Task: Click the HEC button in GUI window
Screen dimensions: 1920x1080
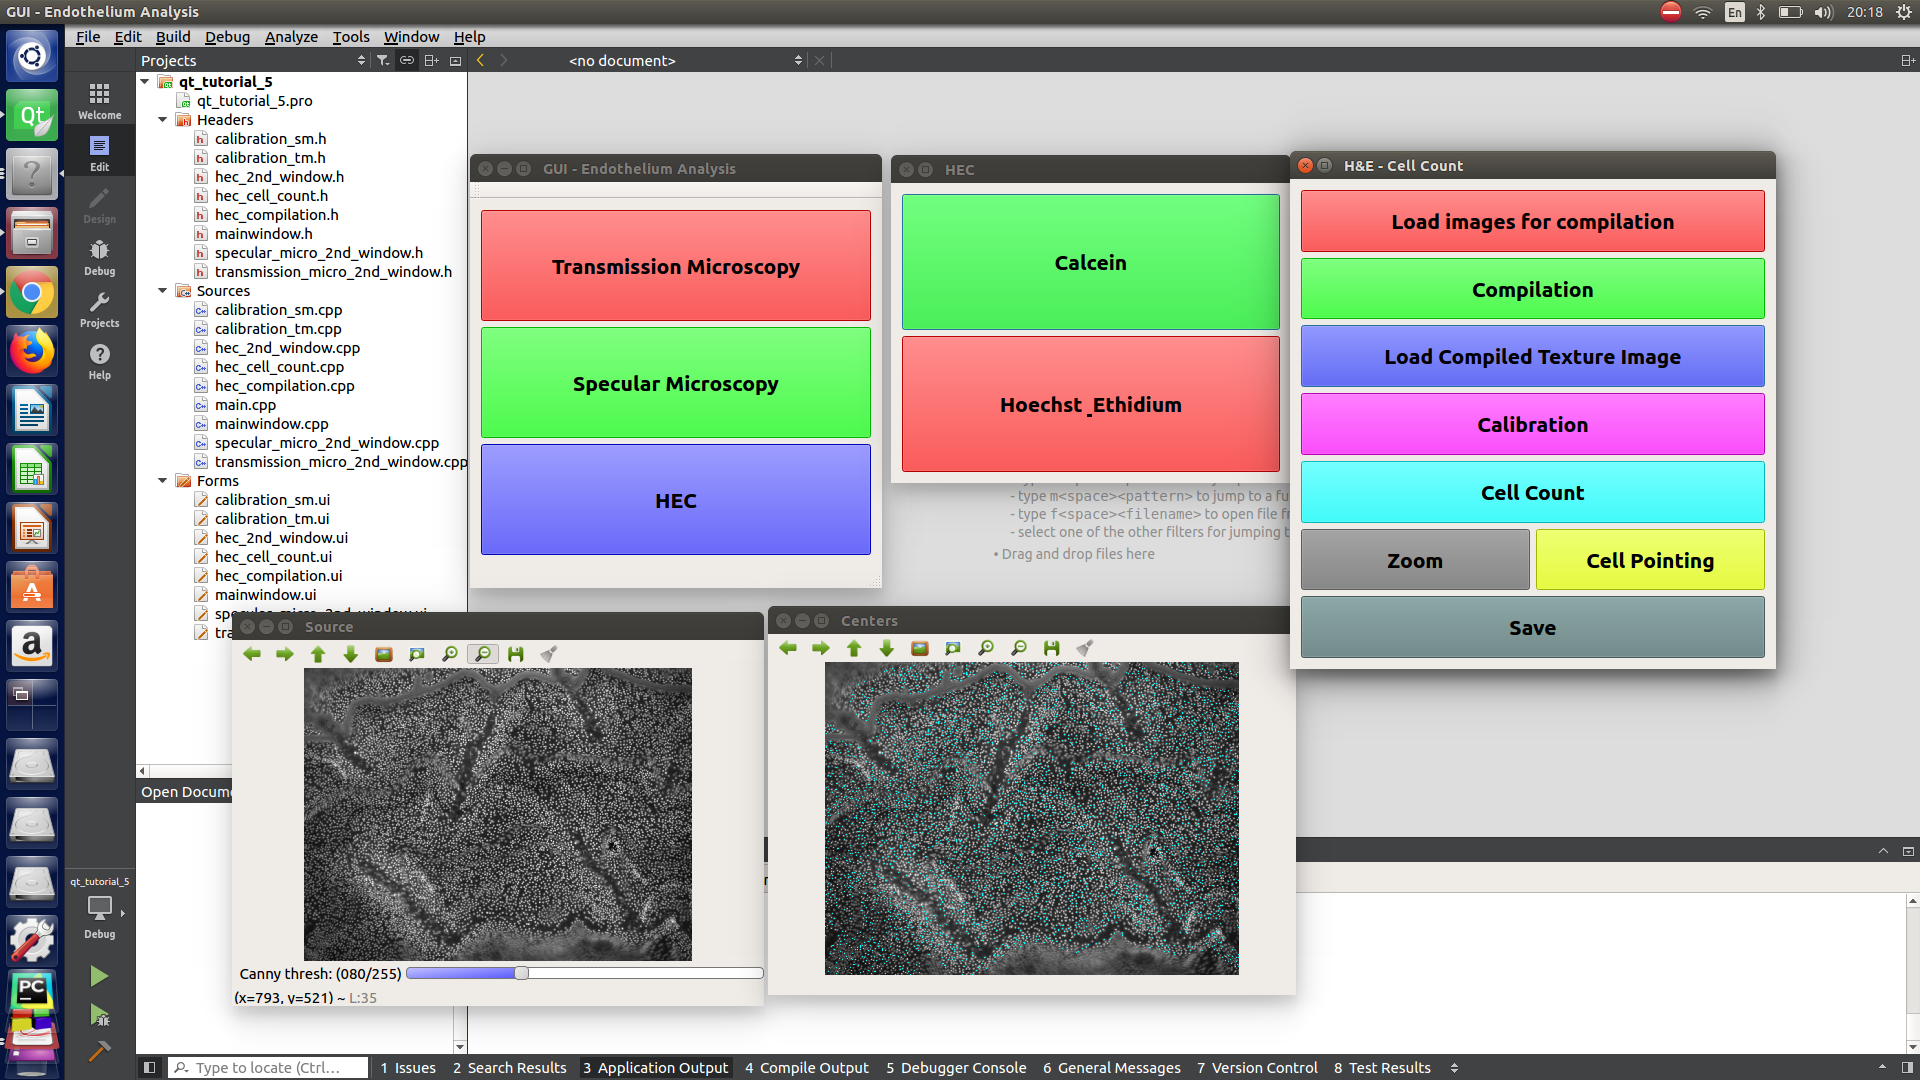Action: tap(675, 500)
